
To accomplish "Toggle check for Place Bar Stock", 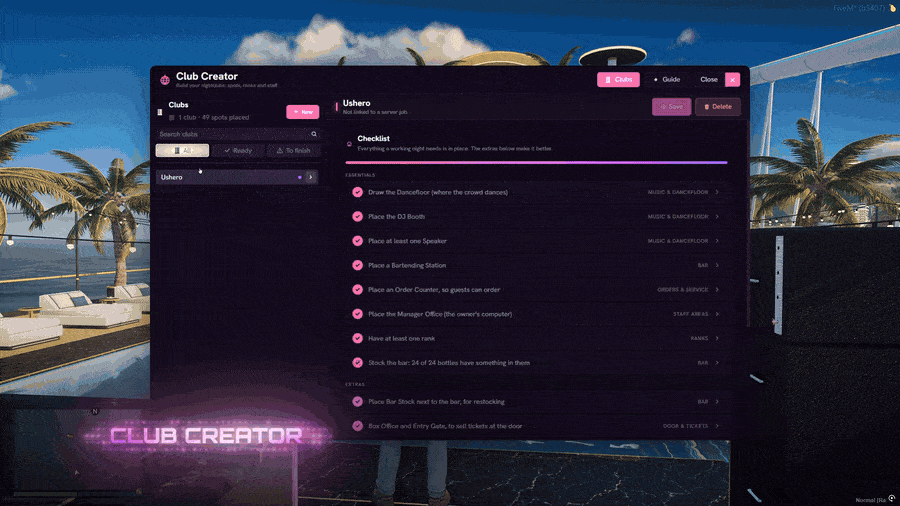I will coord(358,402).
